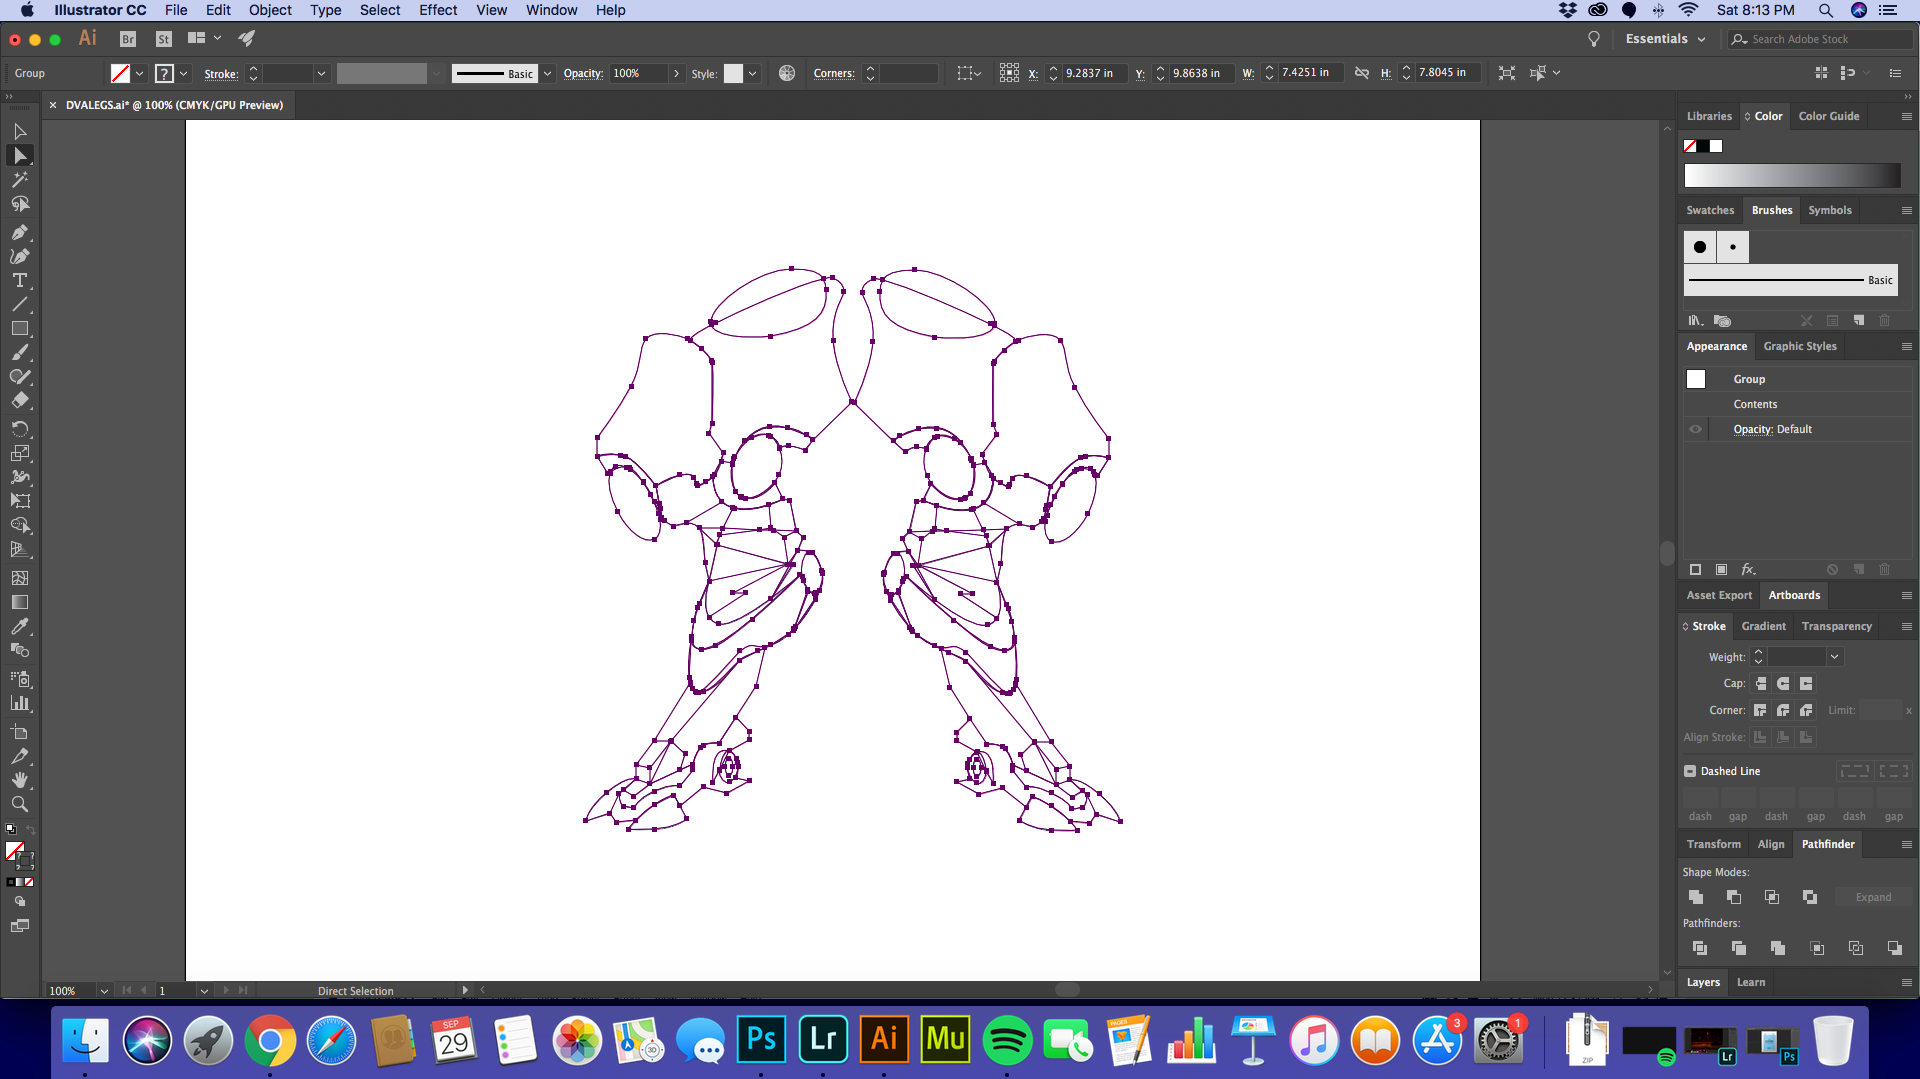Select the Type tool

coord(19,280)
